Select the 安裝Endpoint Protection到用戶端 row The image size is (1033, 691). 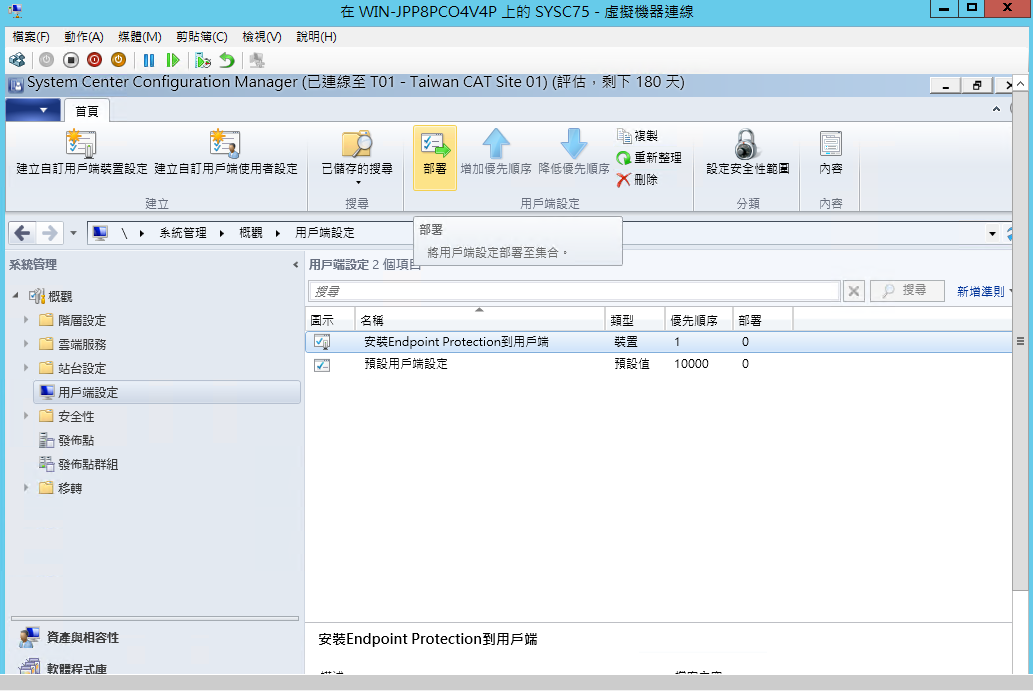(659, 342)
